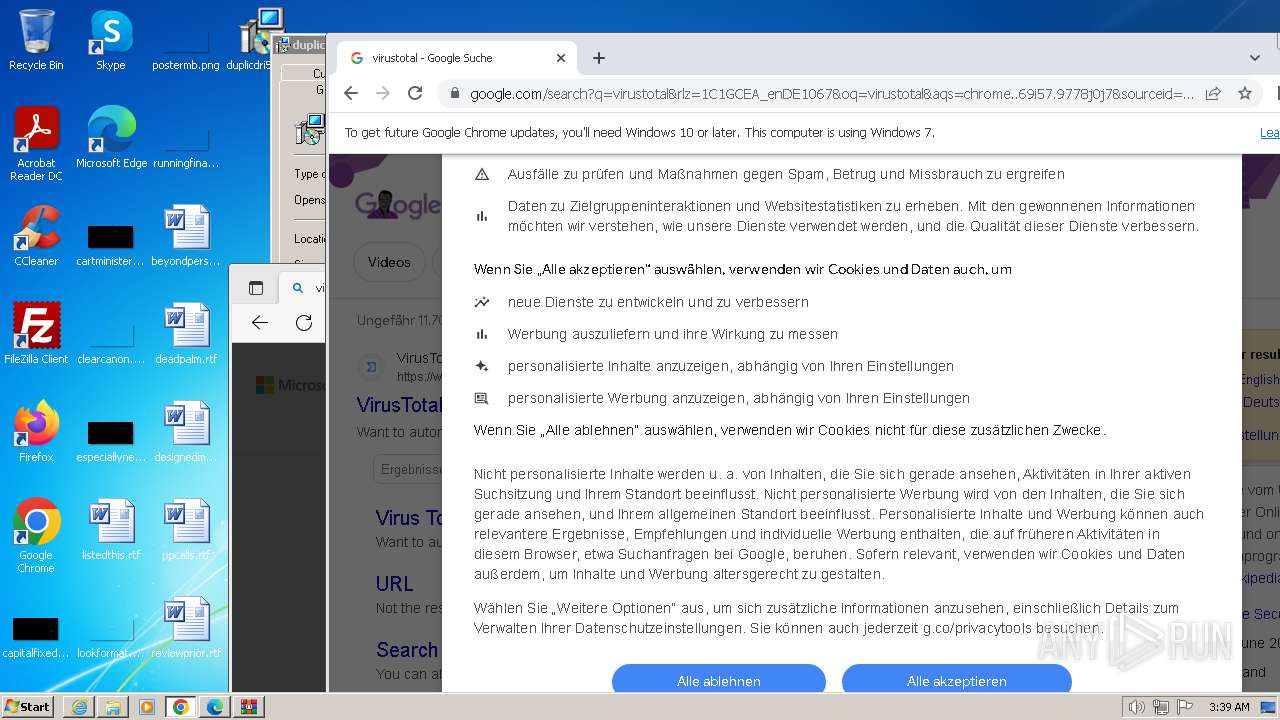Open the Google Chrome desktop shortcut
Screen dimensions: 1280x720
(36, 535)
